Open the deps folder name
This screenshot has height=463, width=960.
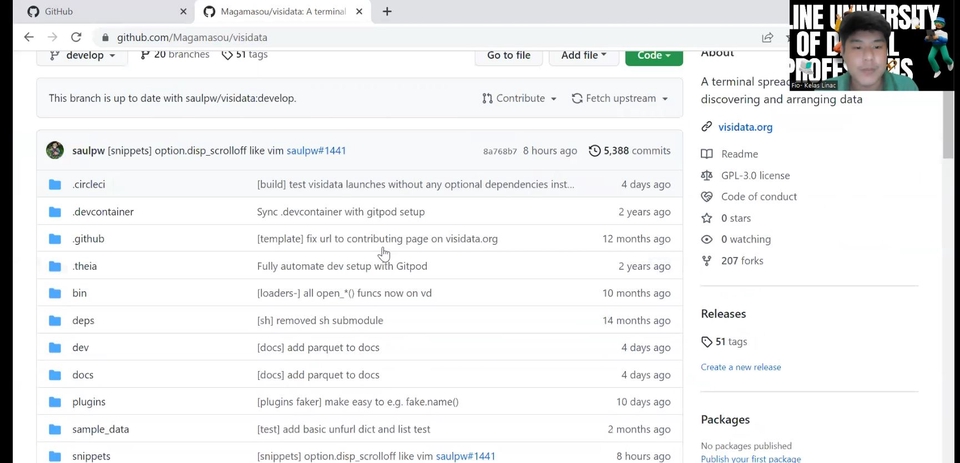83,321
